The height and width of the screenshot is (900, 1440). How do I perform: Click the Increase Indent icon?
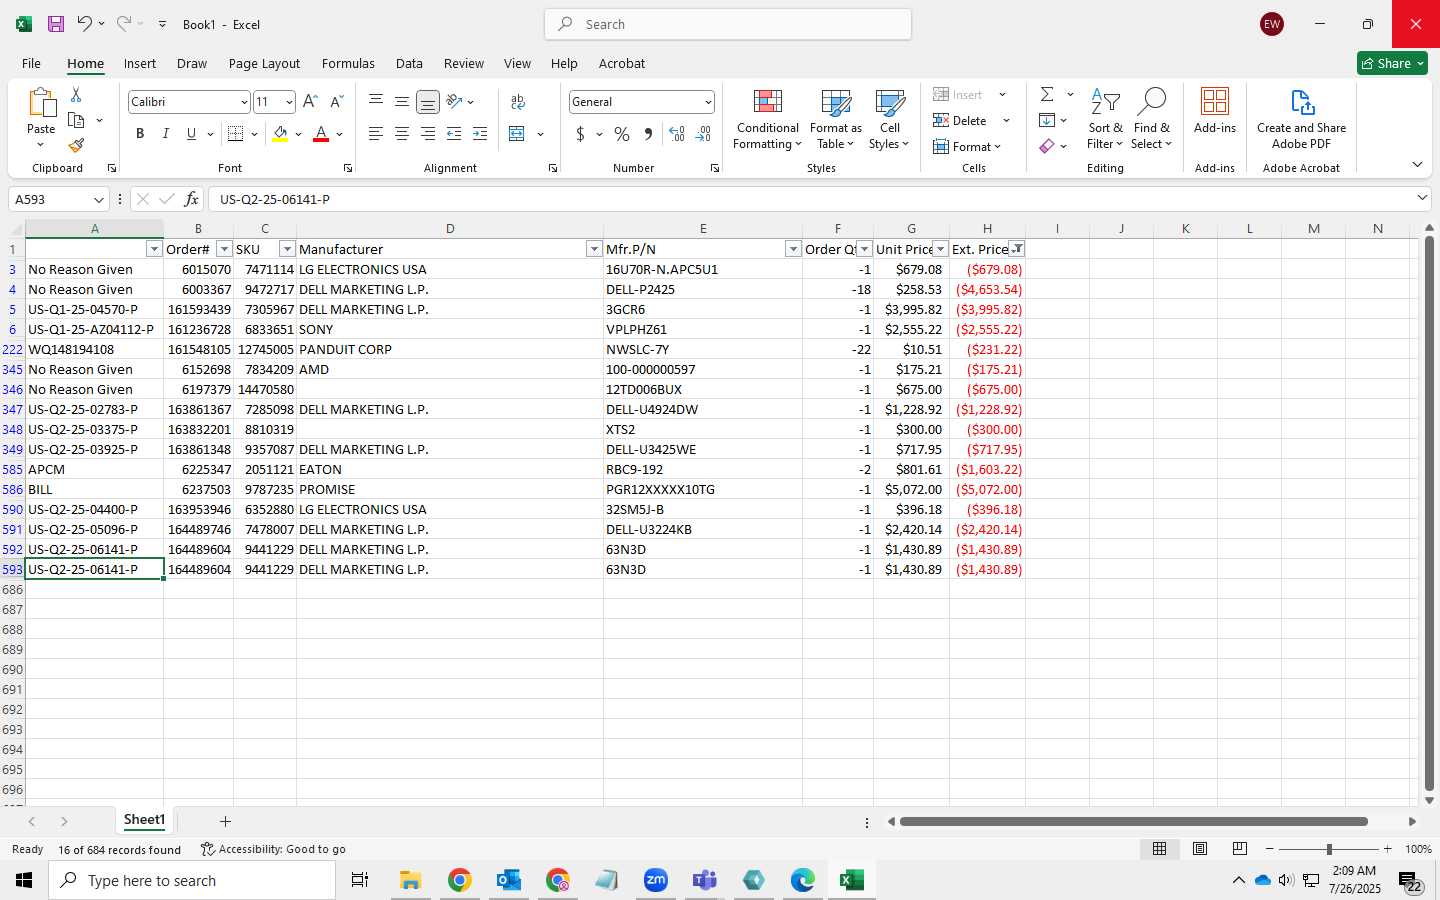click(480, 134)
